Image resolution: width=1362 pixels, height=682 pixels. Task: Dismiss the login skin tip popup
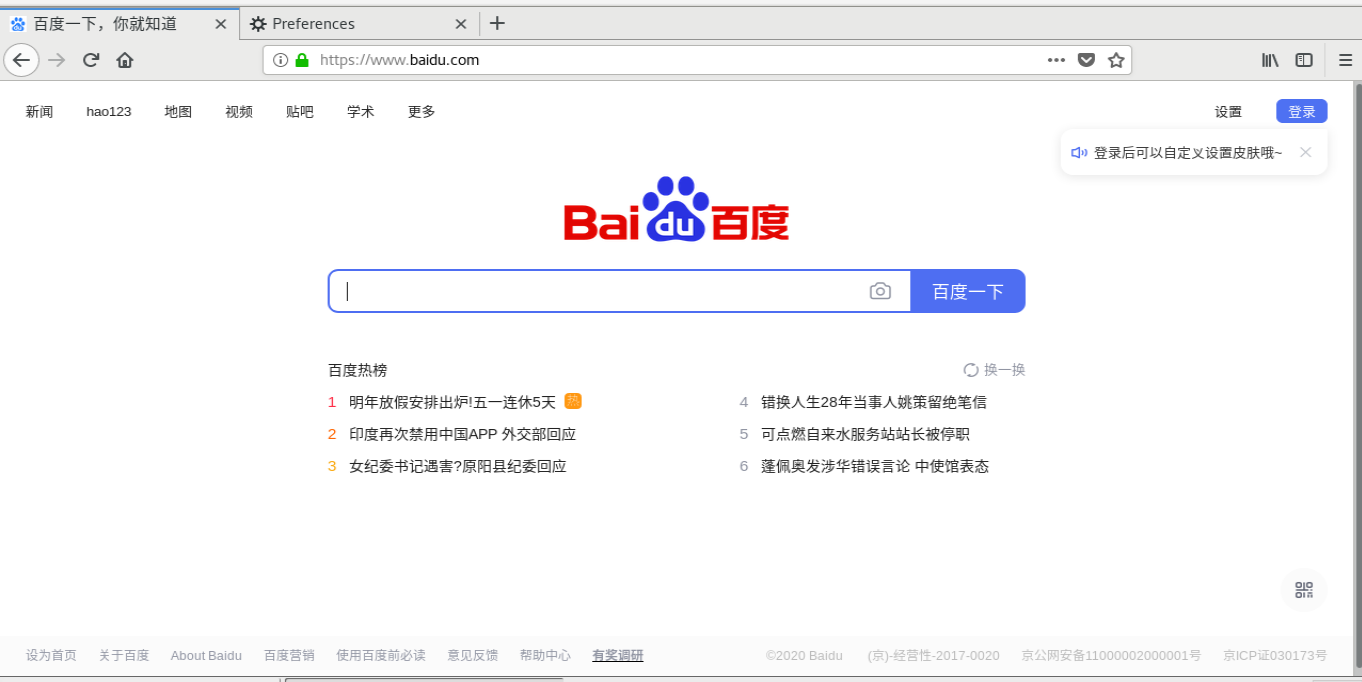[x=1305, y=152]
